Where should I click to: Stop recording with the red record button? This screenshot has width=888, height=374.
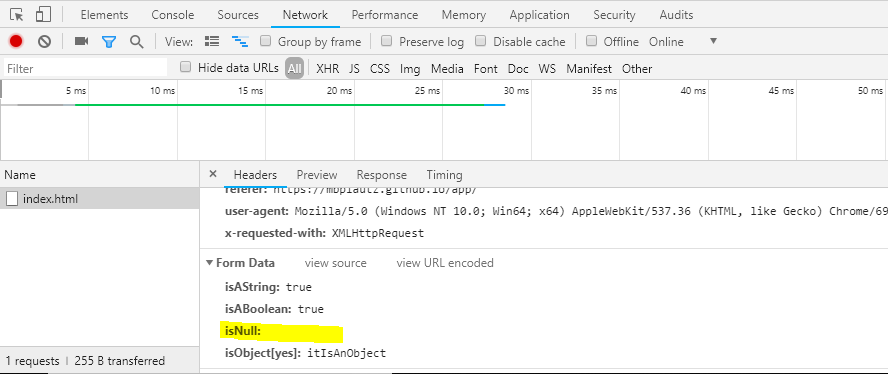pyautogui.click(x=16, y=41)
